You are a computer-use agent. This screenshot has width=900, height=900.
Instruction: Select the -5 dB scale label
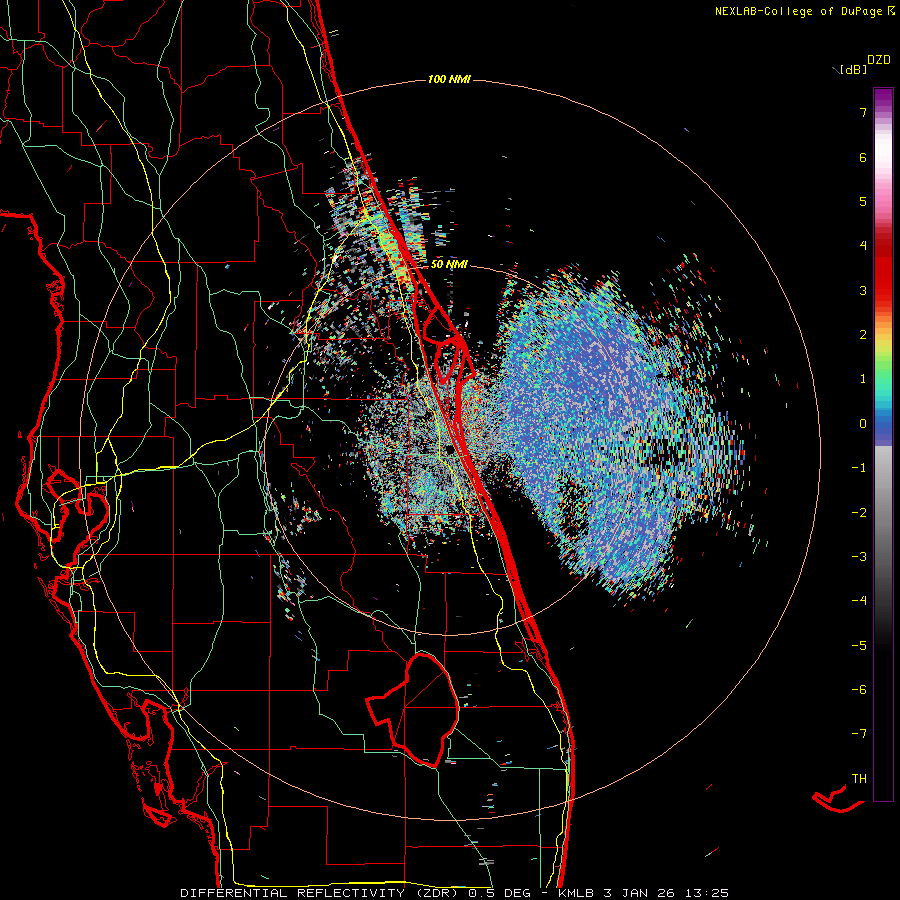(859, 646)
